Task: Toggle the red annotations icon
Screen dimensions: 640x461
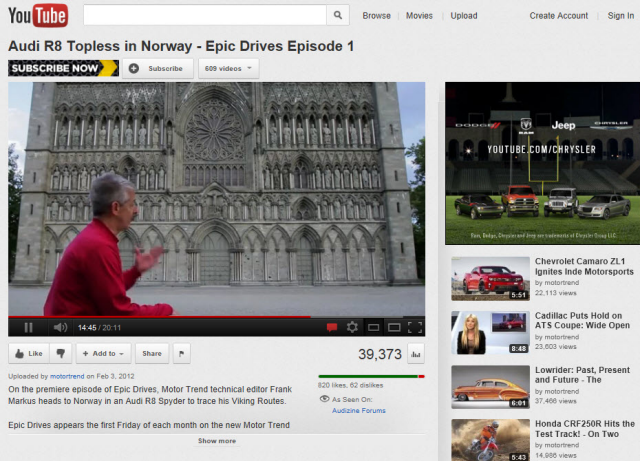Action: click(x=332, y=327)
